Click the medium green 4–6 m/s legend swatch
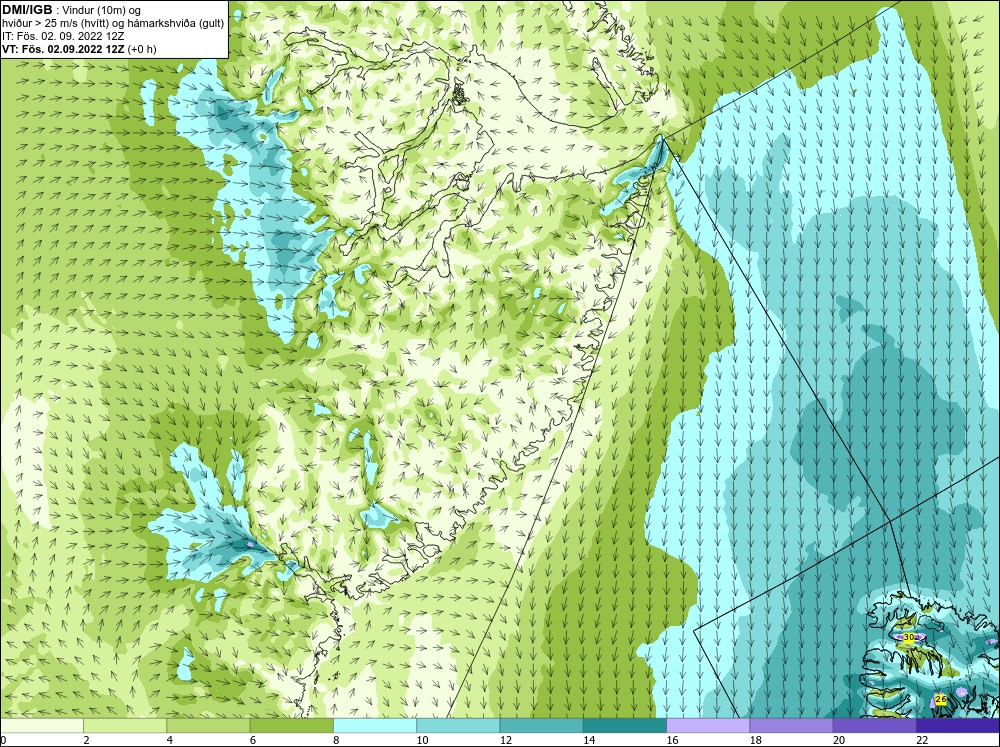Viewport: 1000px width, 747px height. [208, 725]
